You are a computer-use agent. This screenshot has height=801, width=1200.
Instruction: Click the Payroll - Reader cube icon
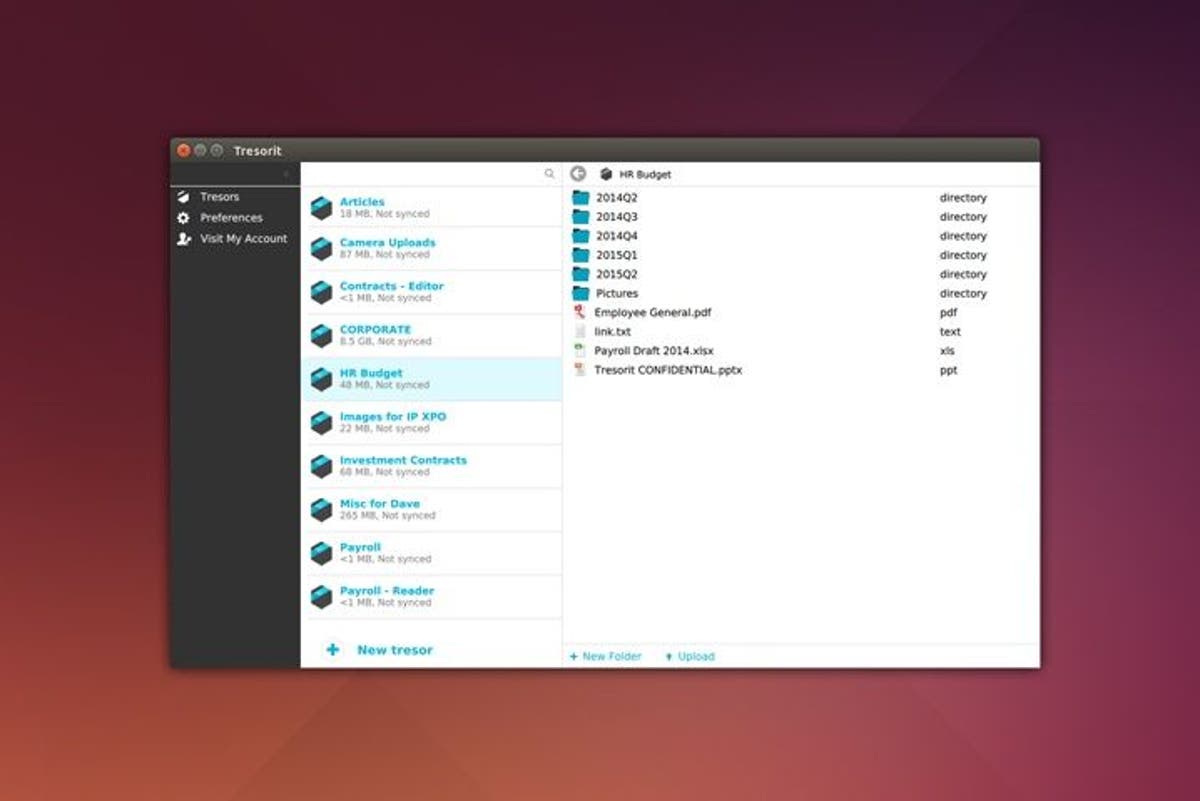[x=321, y=597]
